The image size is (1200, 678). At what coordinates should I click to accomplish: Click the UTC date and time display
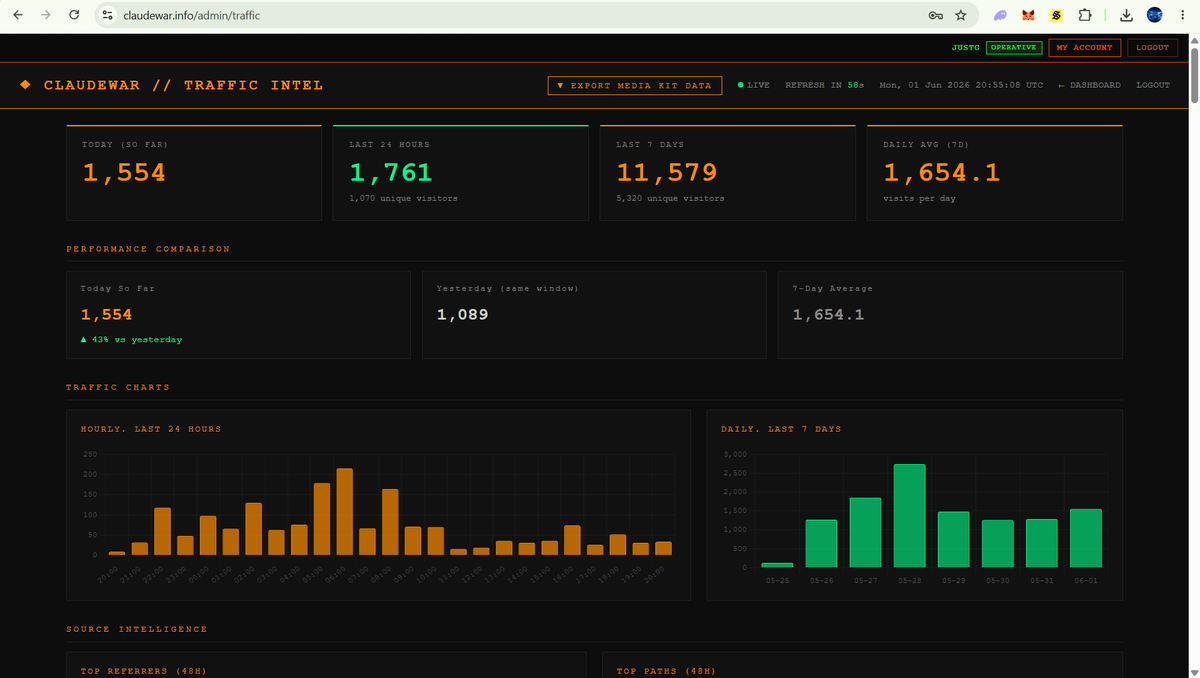pos(961,85)
